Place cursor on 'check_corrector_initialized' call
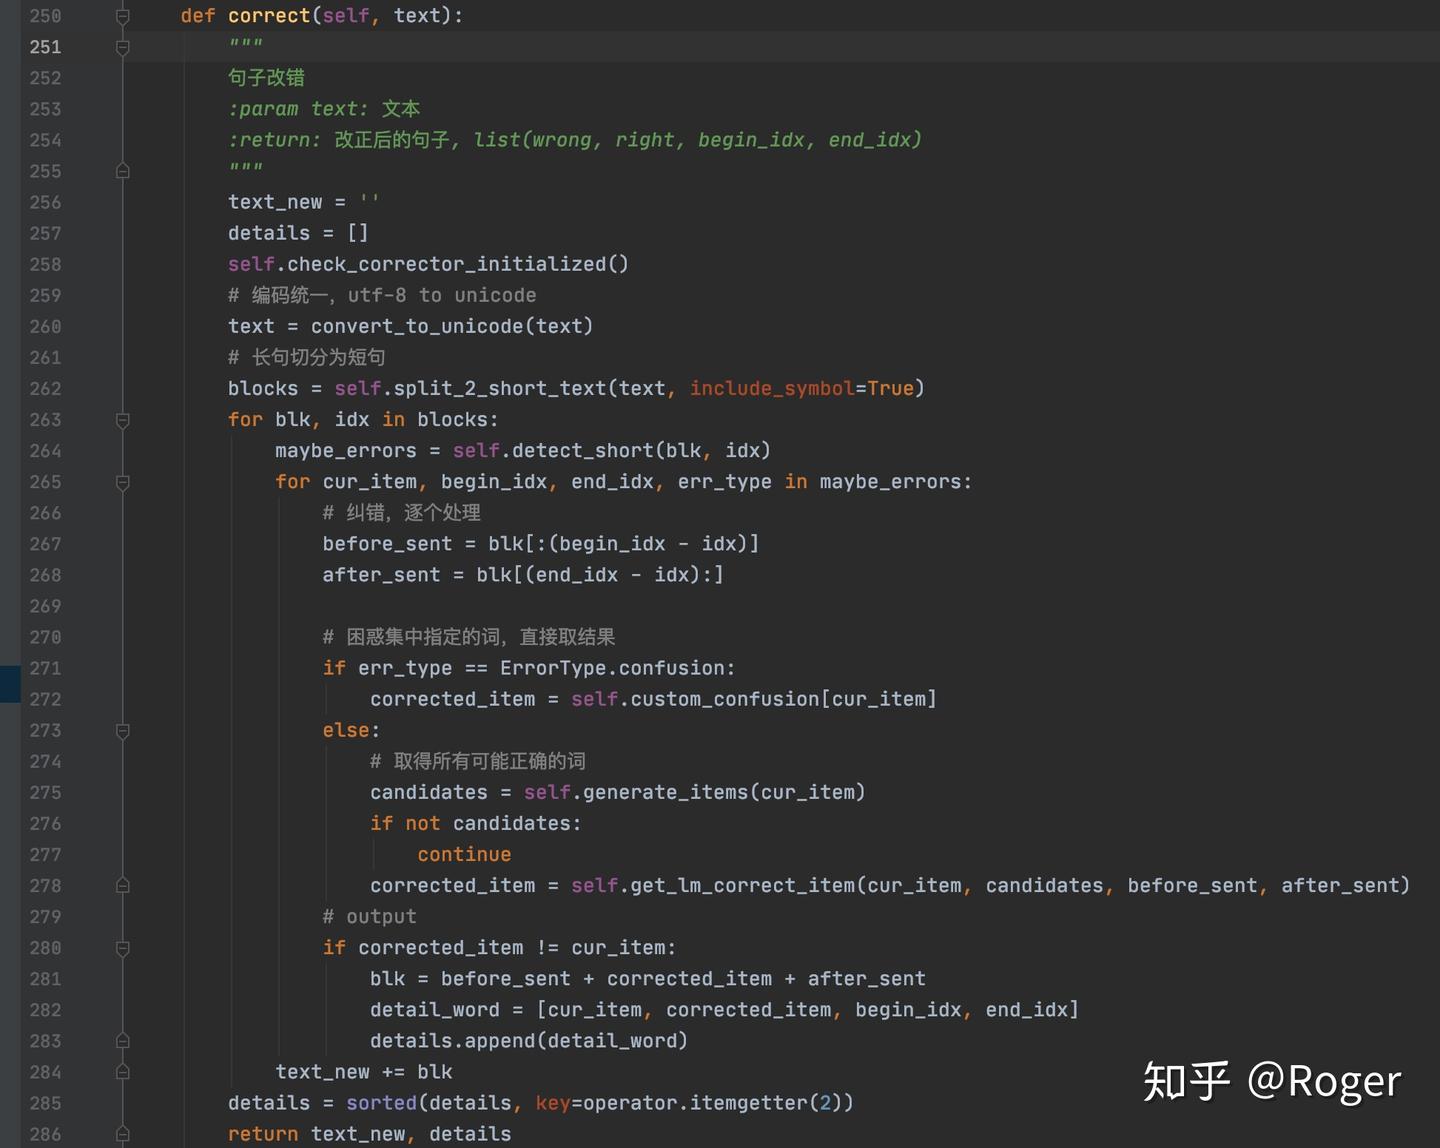The height and width of the screenshot is (1148, 1440). point(446,265)
